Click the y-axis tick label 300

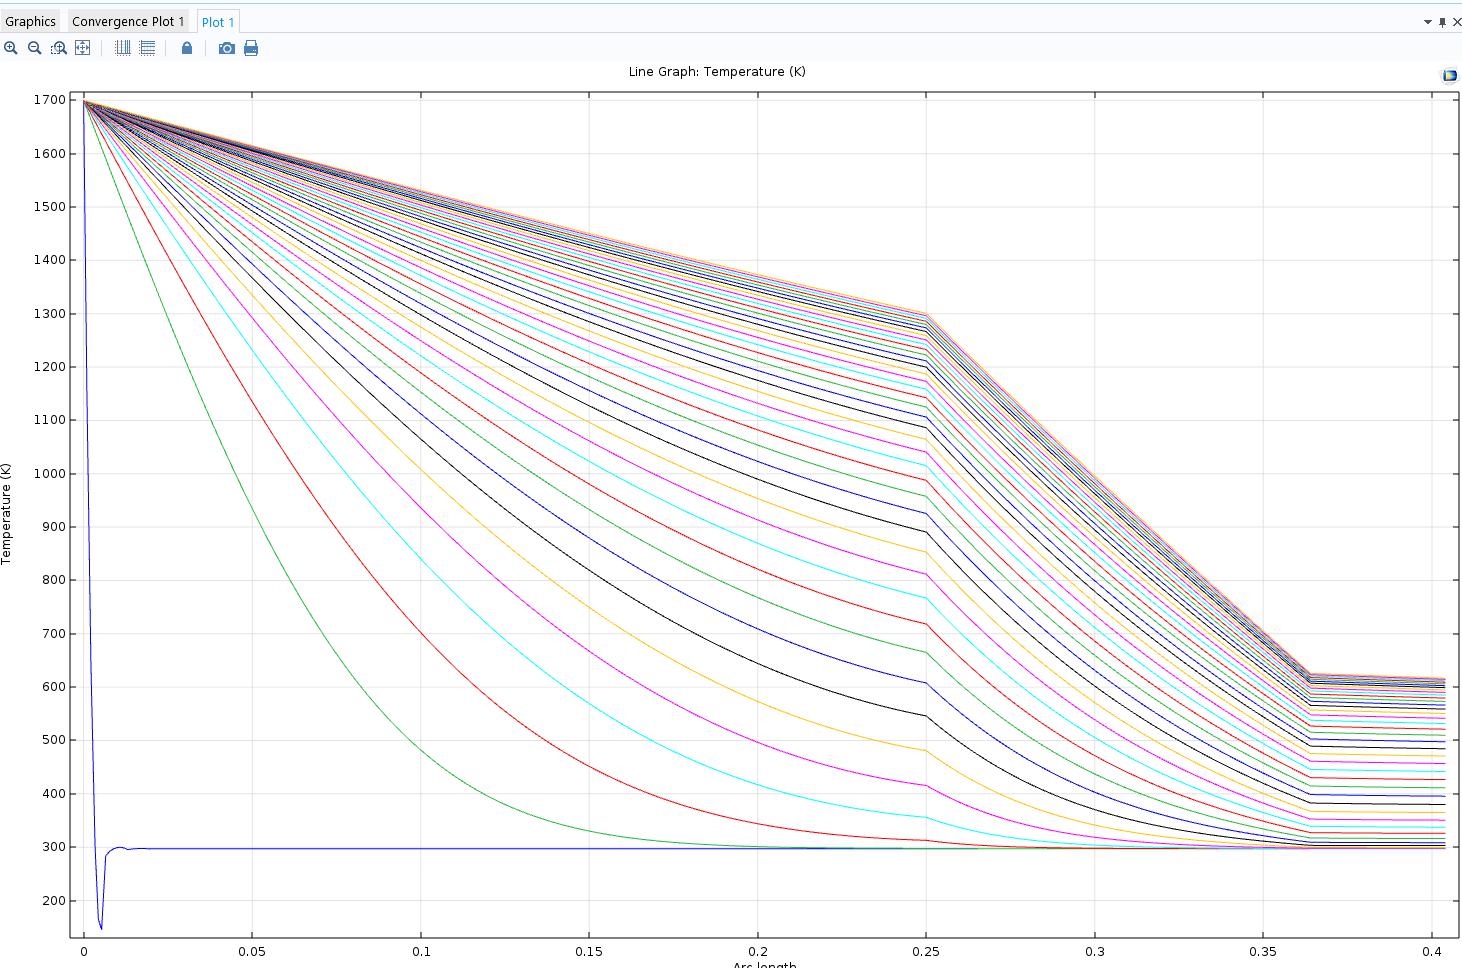click(x=53, y=847)
